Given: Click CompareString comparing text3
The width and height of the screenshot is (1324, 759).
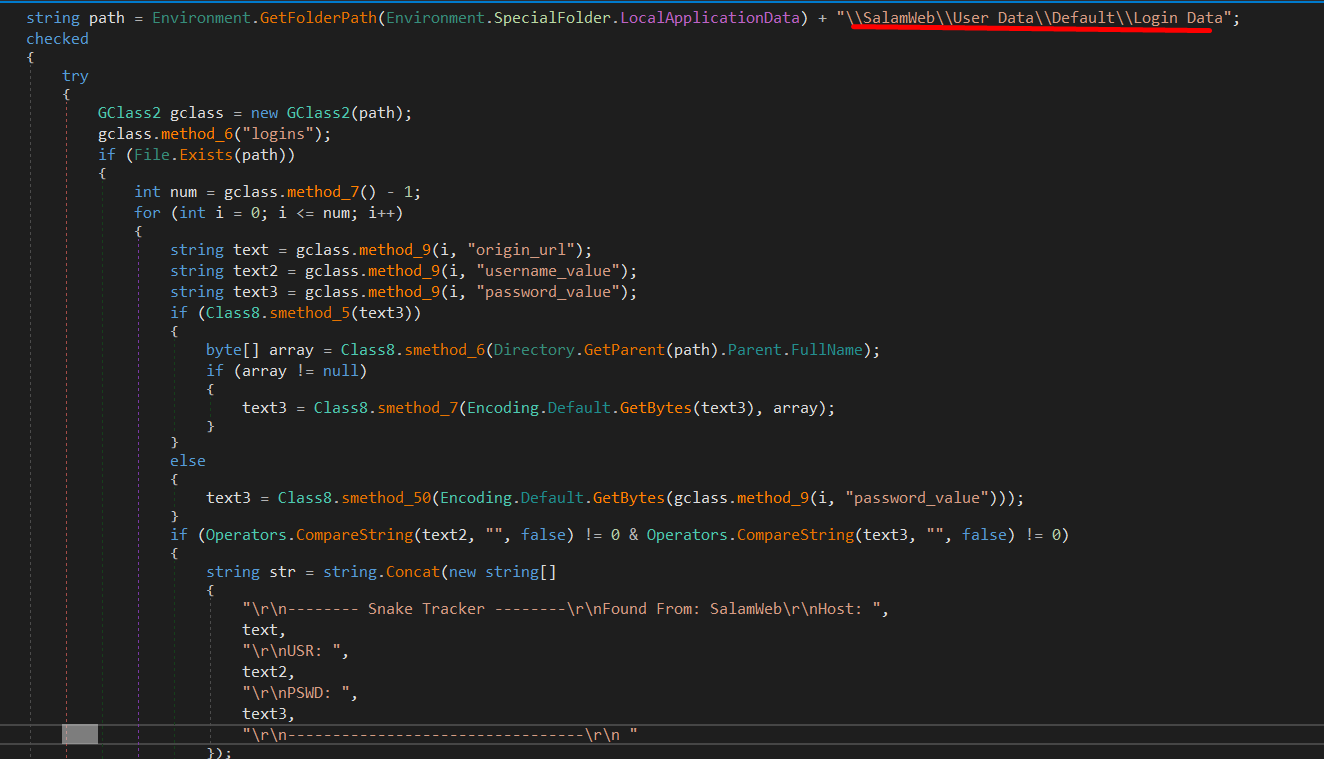Looking at the screenshot, I should tap(796, 535).
